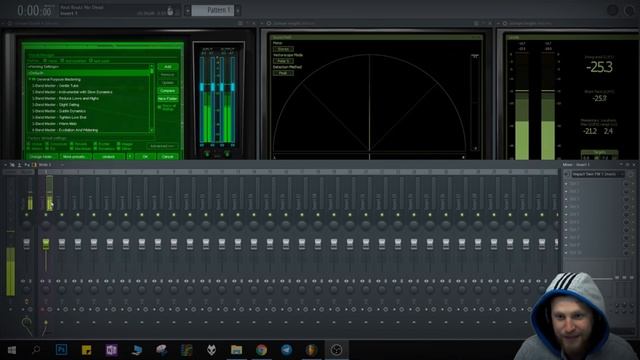Screen dimensions: 640x360
Task: Click the master track volume fader
Action: 27,244
